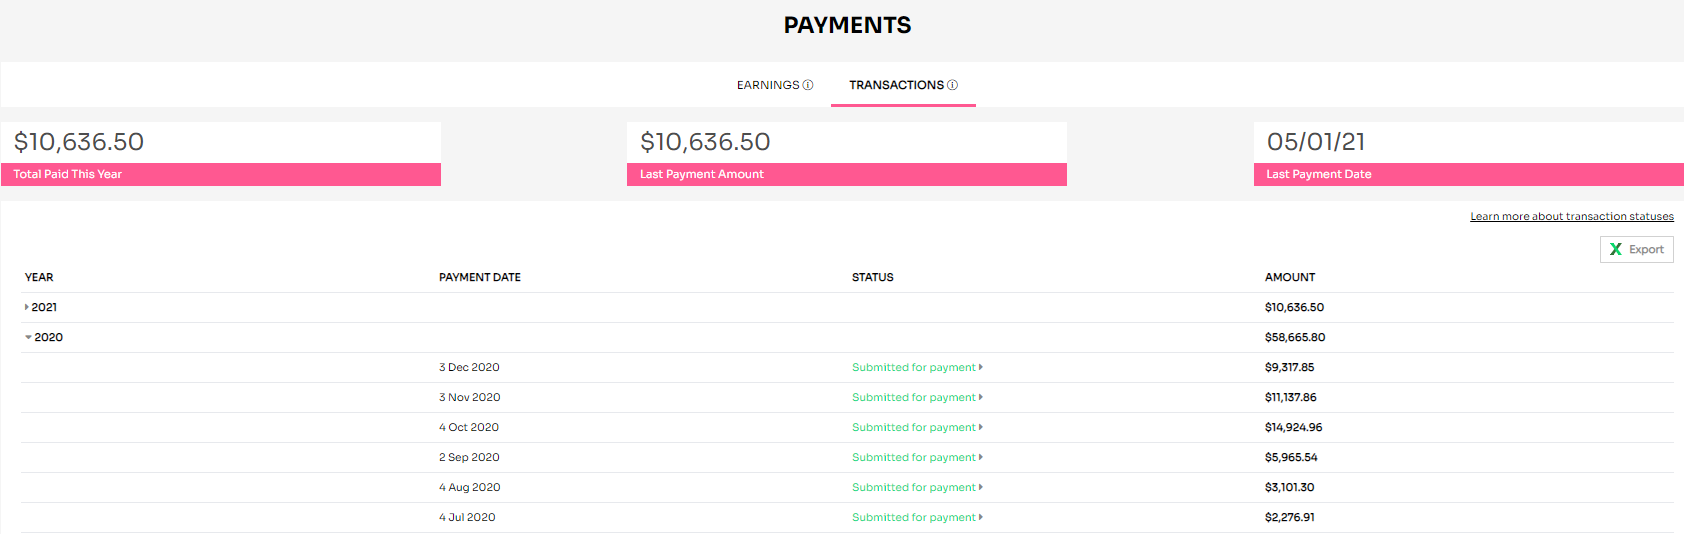Screen dimensions: 1684x534
Task: Click the Excel icon on Export button
Action: coord(1616,249)
